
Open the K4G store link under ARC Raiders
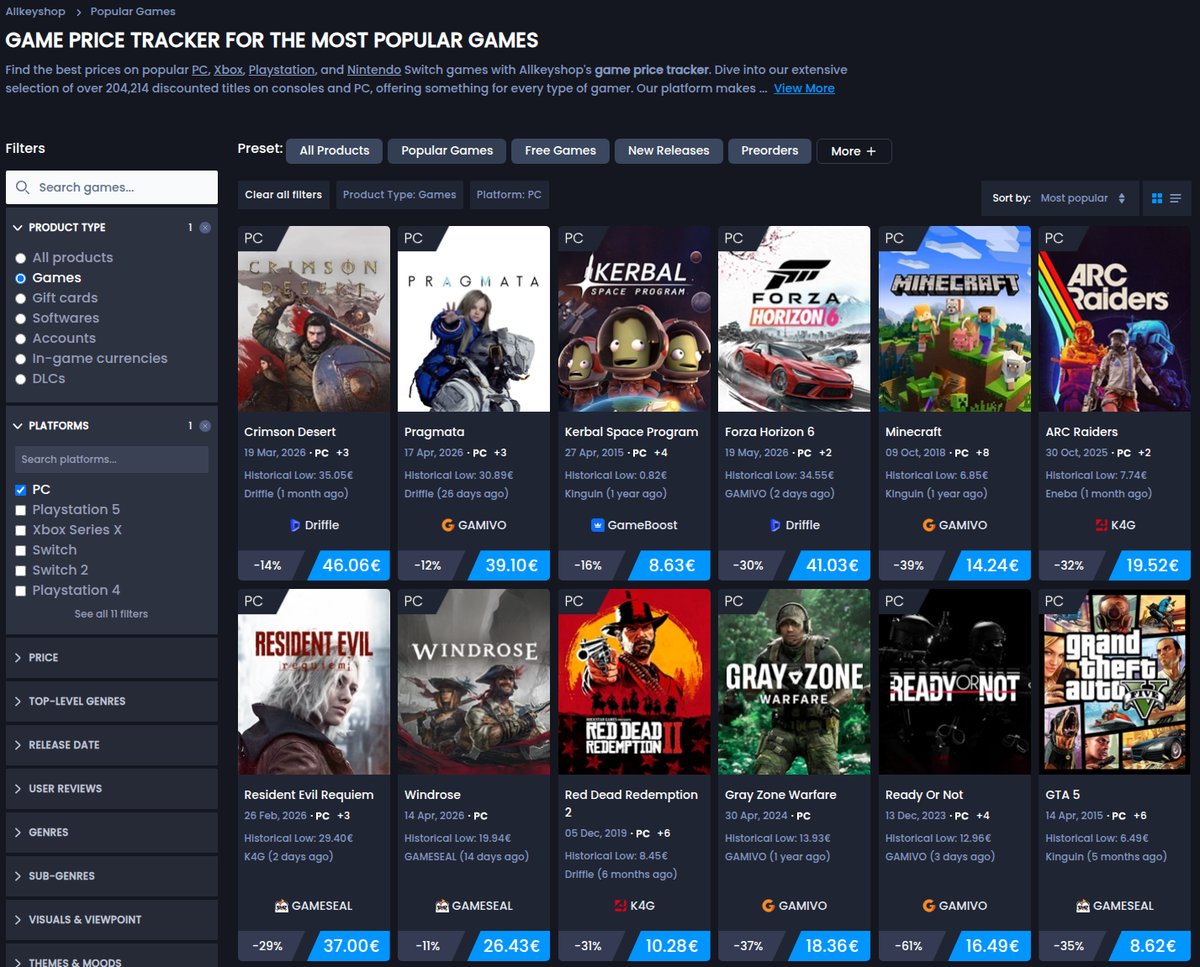pos(1114,523)
